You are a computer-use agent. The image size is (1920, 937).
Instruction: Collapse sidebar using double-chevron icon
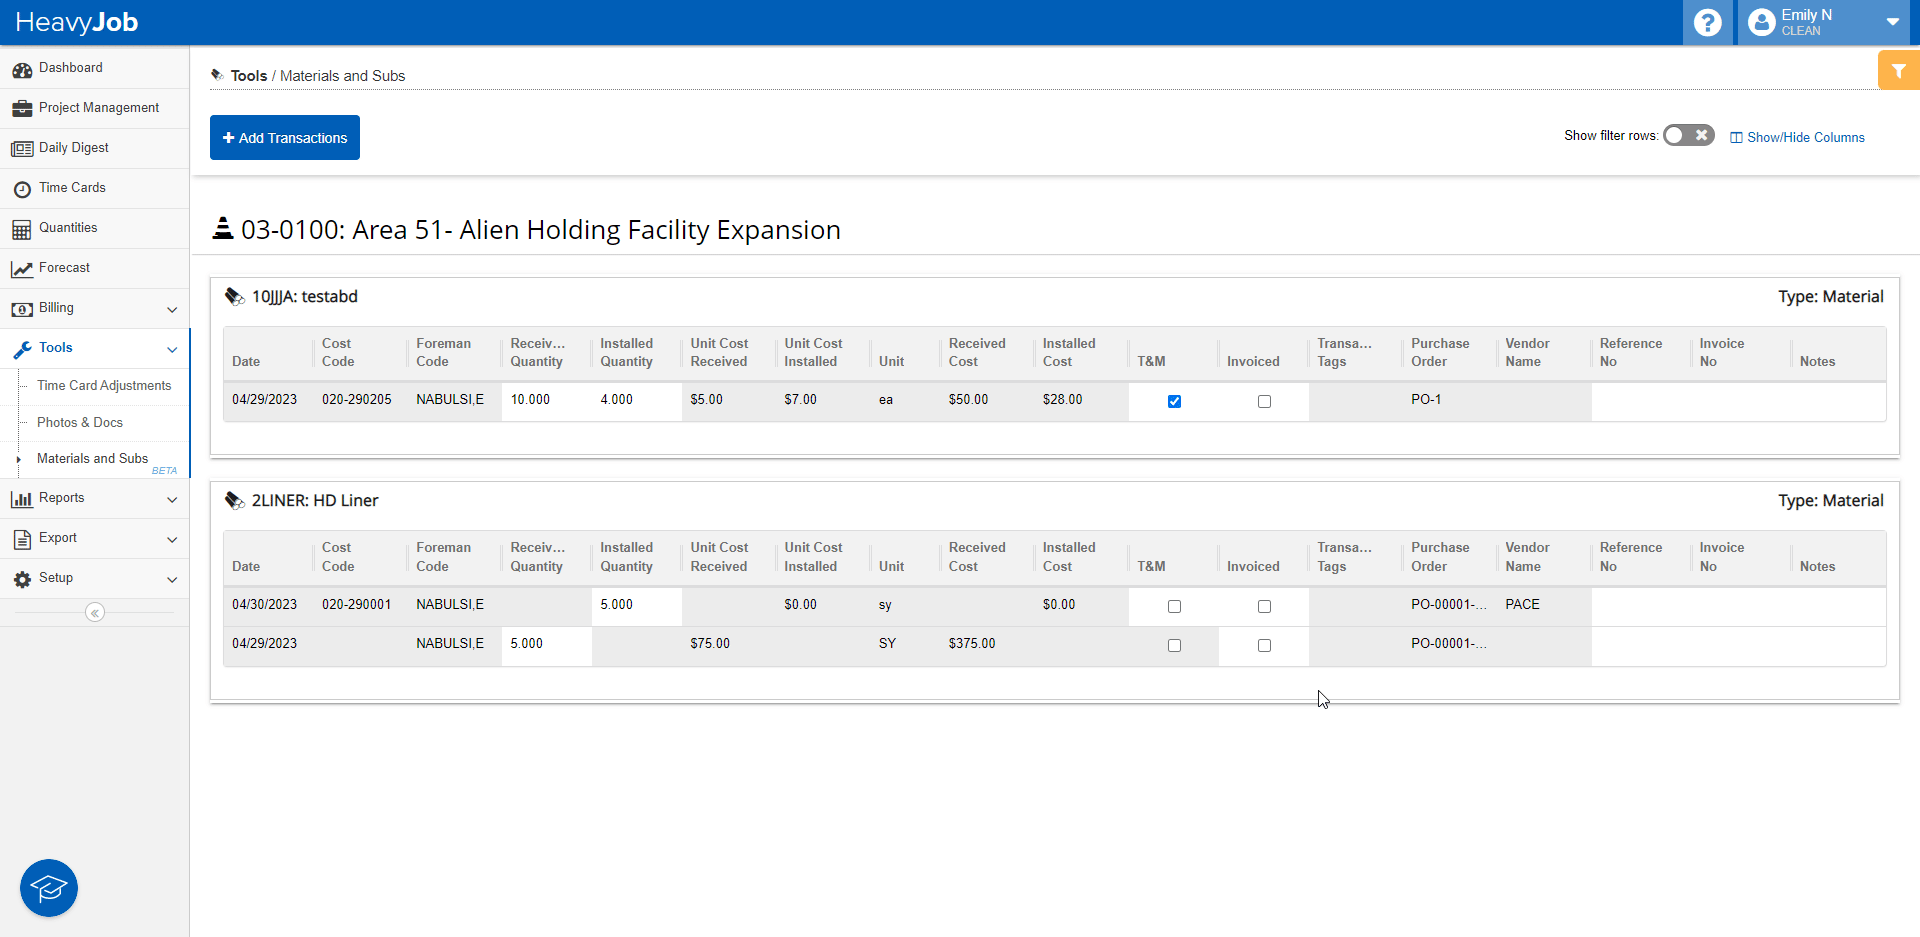coord(95,613)
